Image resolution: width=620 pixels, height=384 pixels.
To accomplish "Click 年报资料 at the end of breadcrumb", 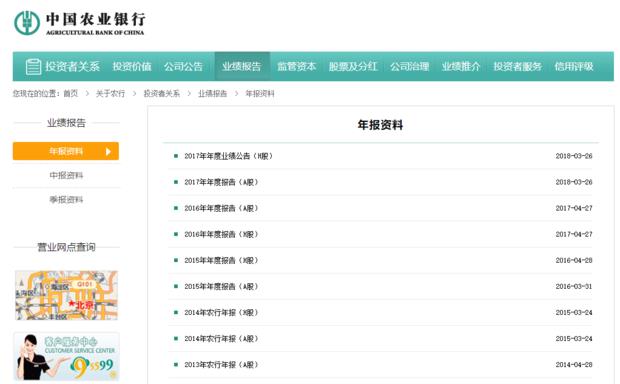I will (260, 94).
